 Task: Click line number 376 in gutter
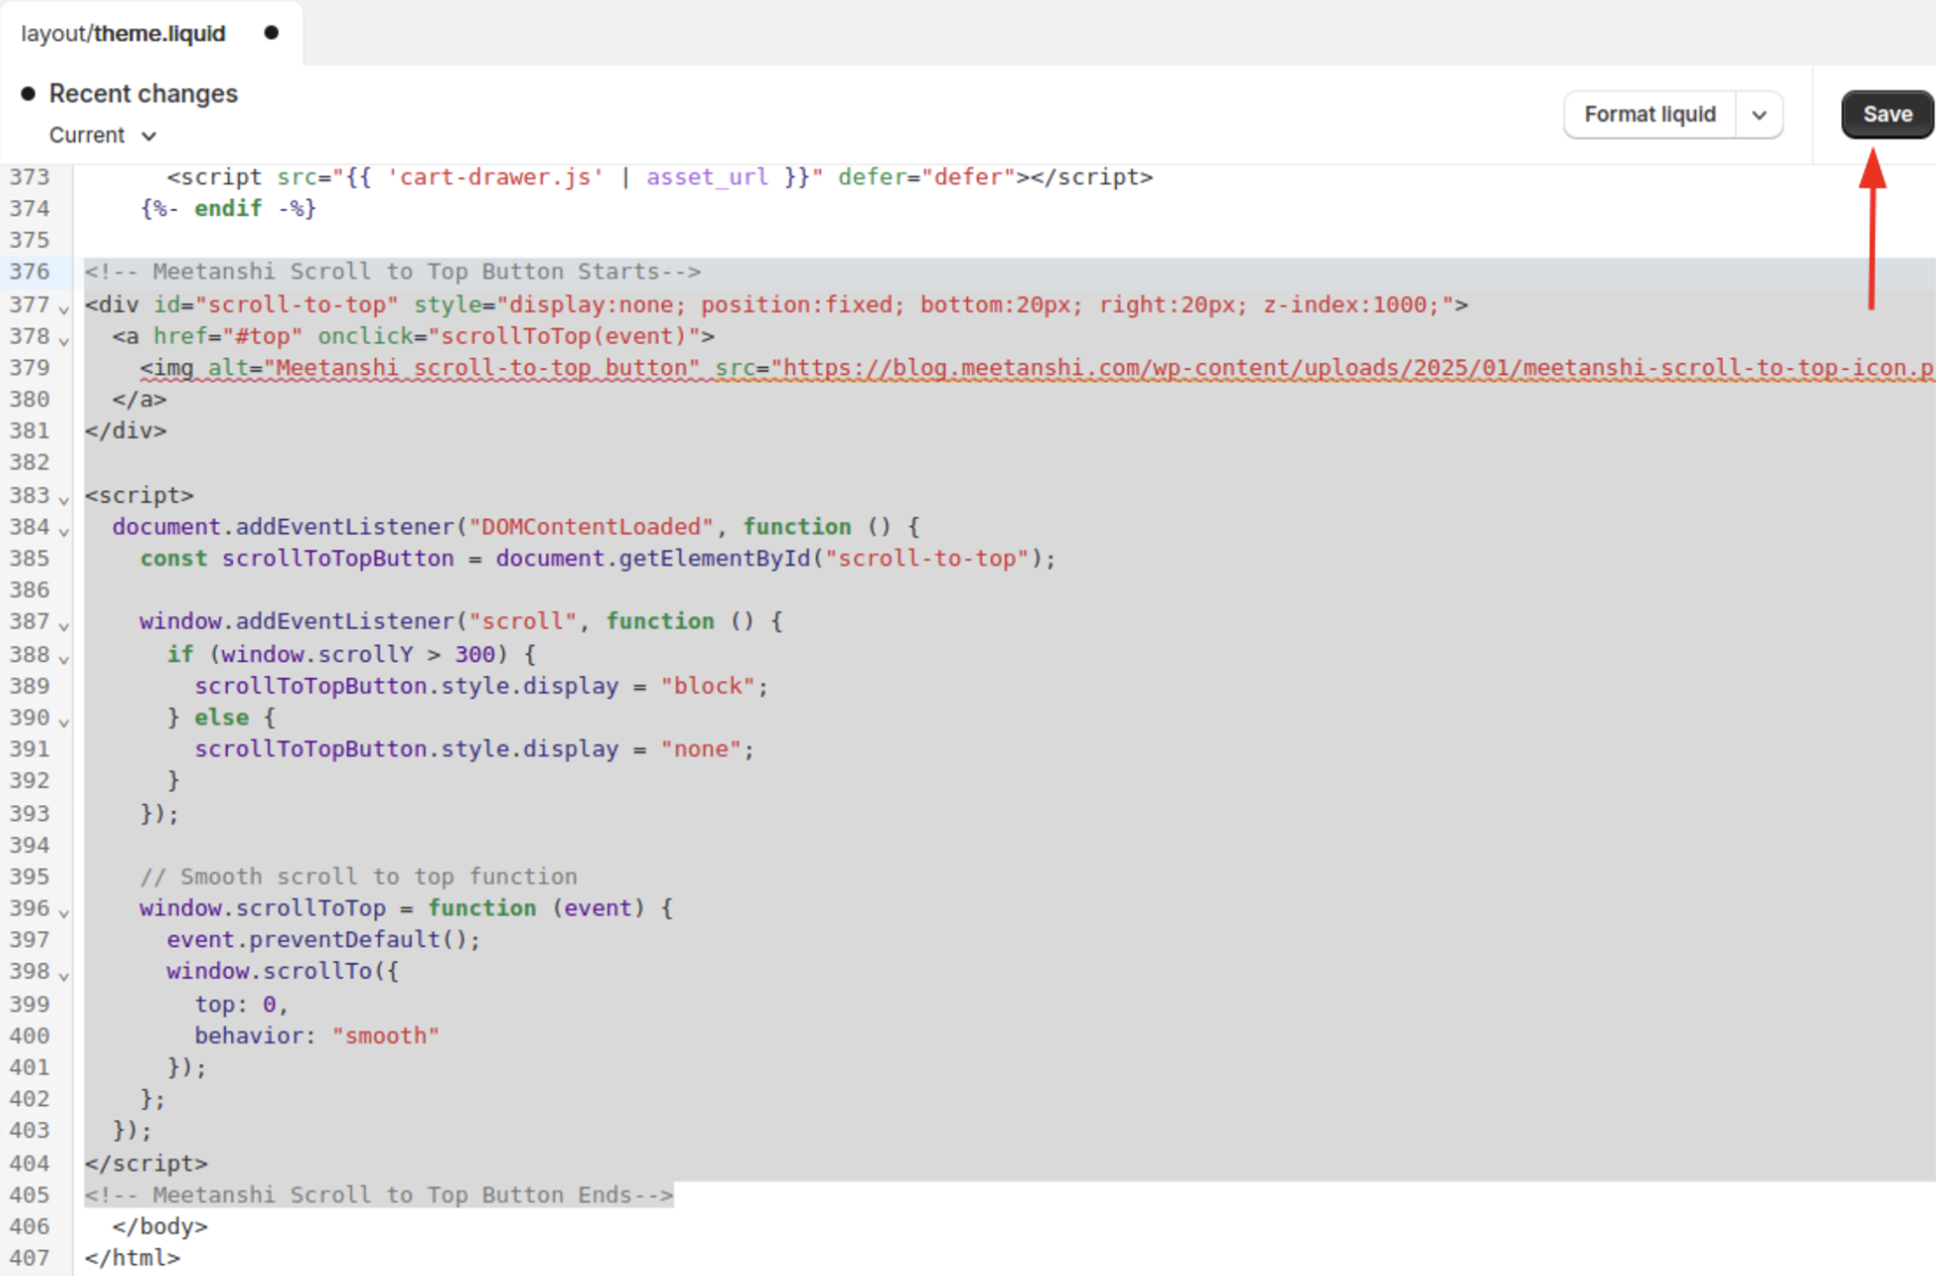click(30, 271)
